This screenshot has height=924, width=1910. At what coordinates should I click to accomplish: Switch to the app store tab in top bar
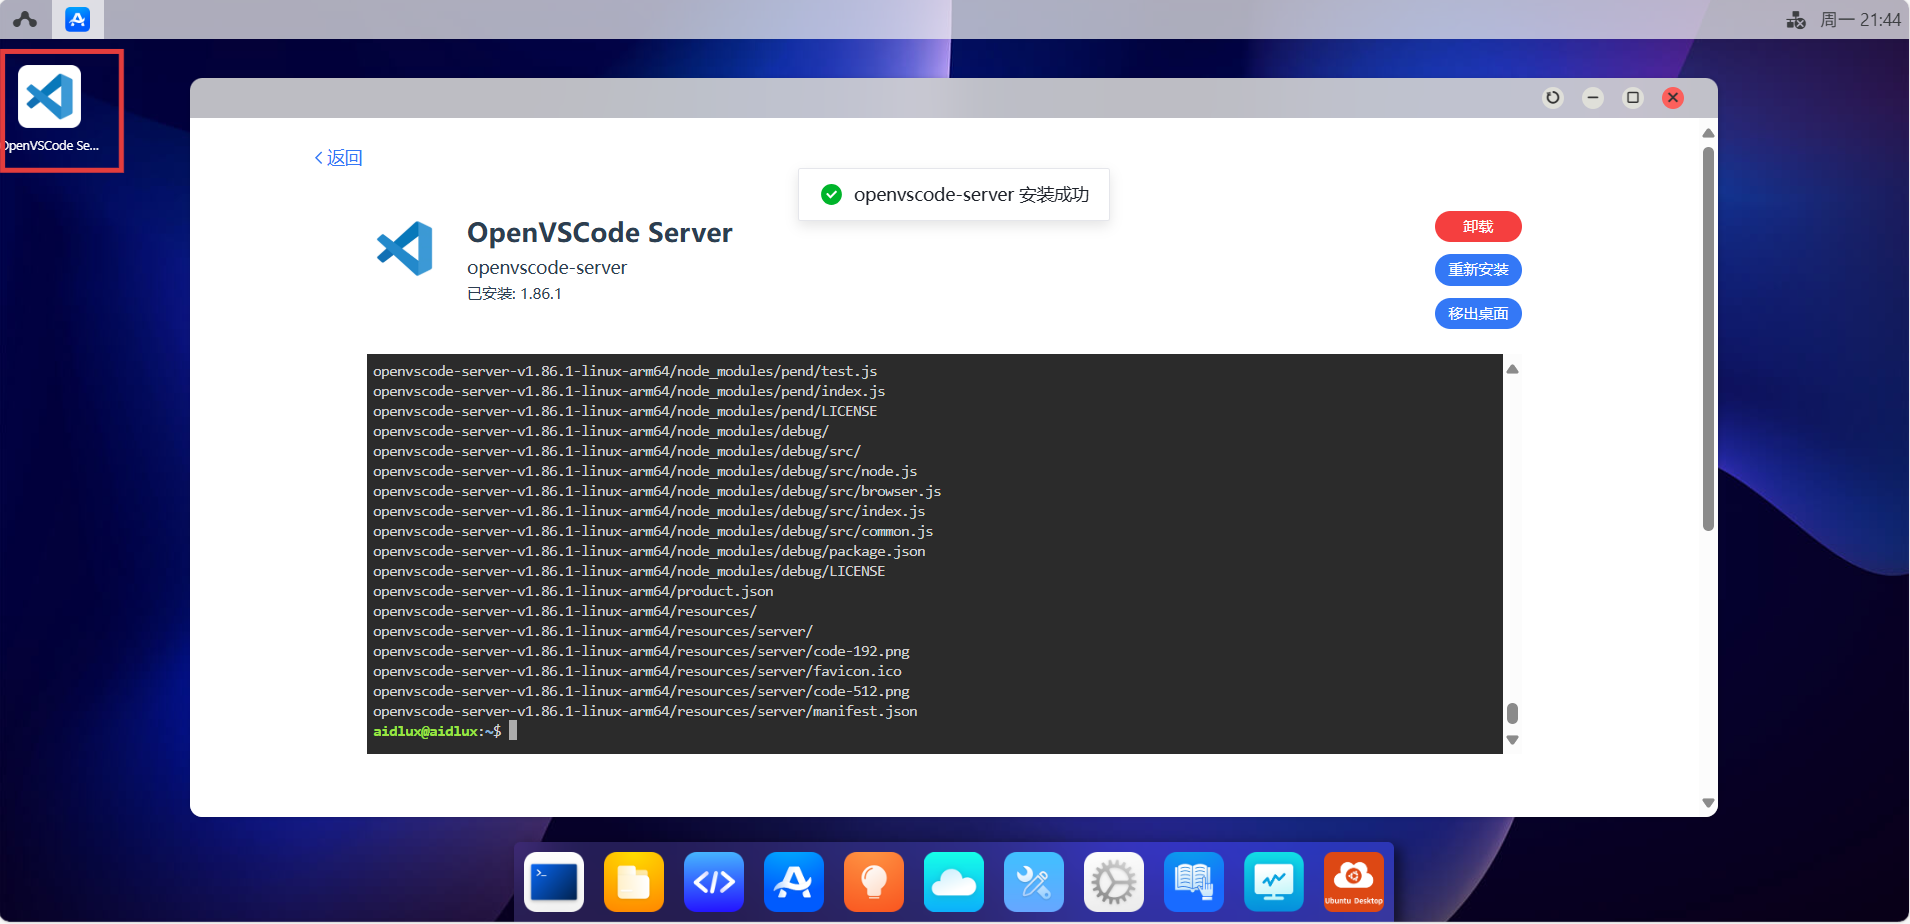coord(77,19)
